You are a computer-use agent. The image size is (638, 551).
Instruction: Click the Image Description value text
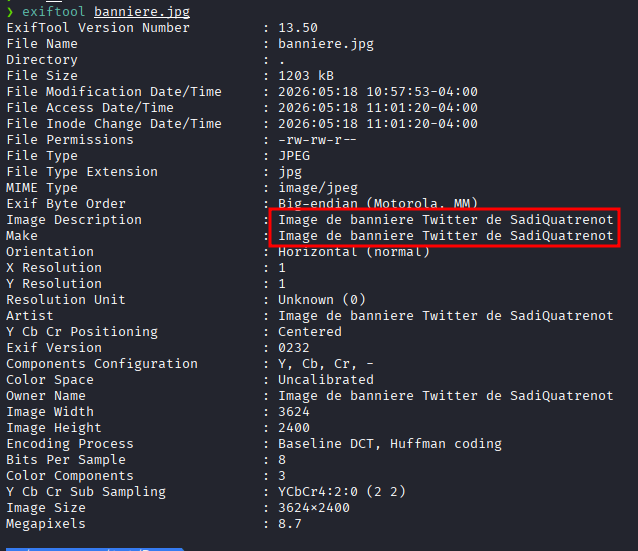pos(446,220)
